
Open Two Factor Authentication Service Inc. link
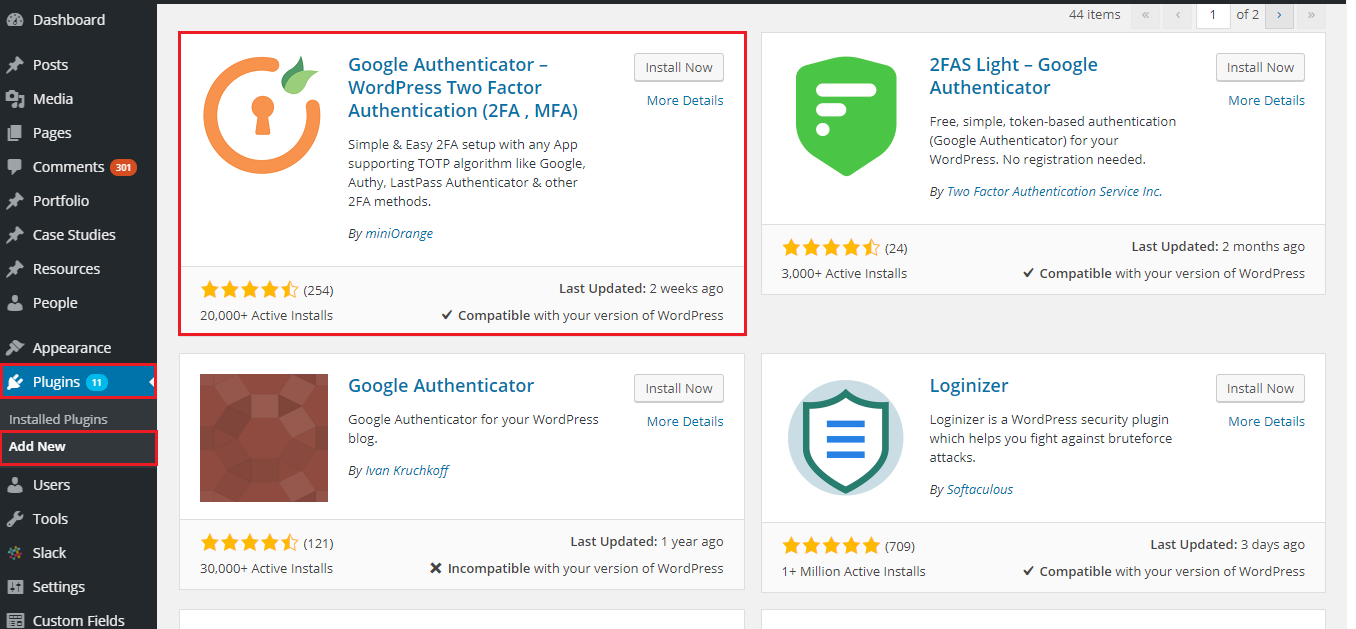tap(1054, 192)
